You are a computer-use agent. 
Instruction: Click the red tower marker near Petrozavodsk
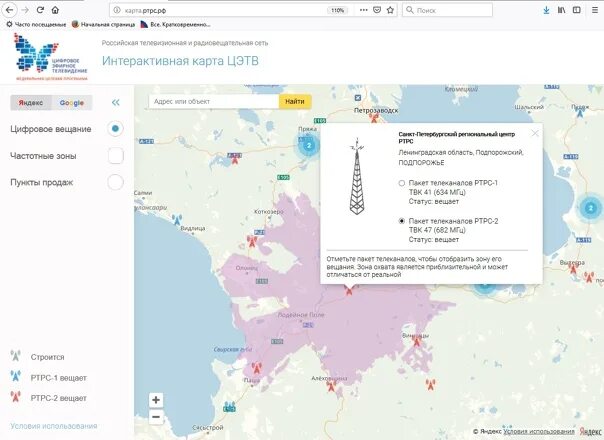[374, 118]
